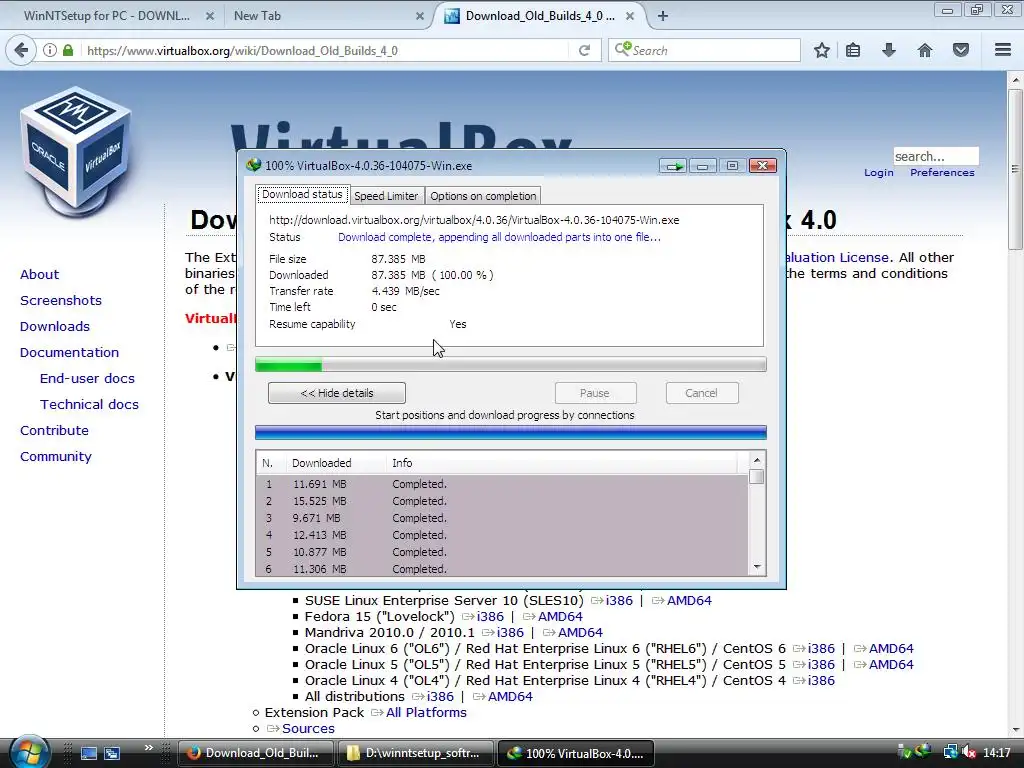
Task: Reload the VirtualBox page
Action: point(584,50)
